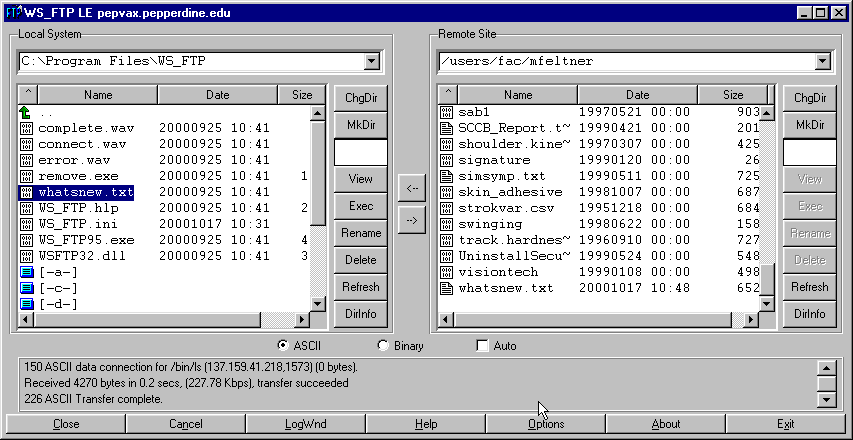Sort remote files by Date column

638,95
